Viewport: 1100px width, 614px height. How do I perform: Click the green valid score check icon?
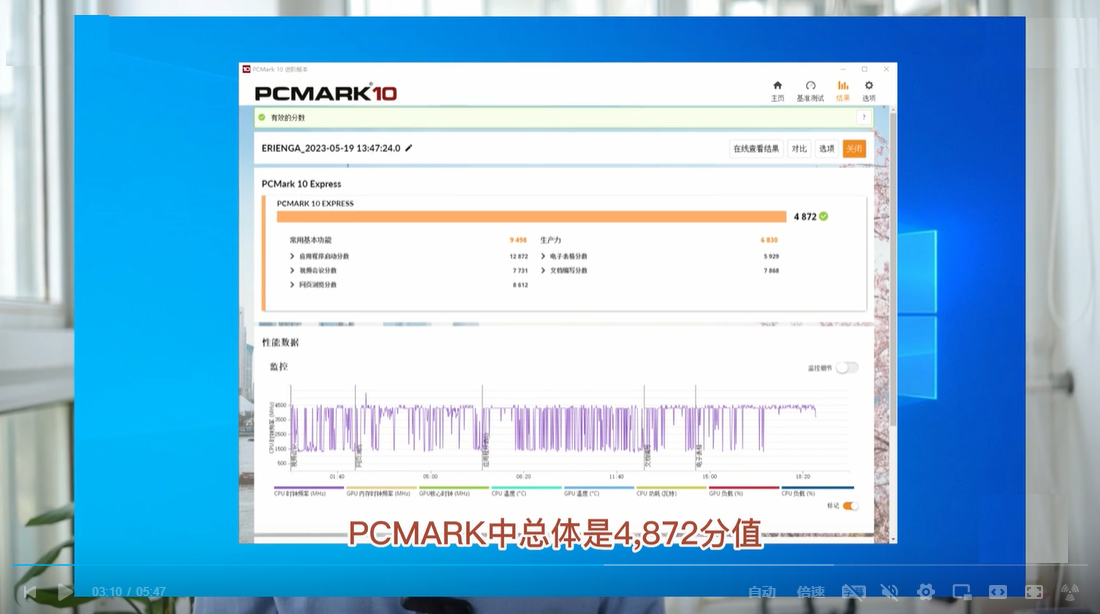(262, 117)
